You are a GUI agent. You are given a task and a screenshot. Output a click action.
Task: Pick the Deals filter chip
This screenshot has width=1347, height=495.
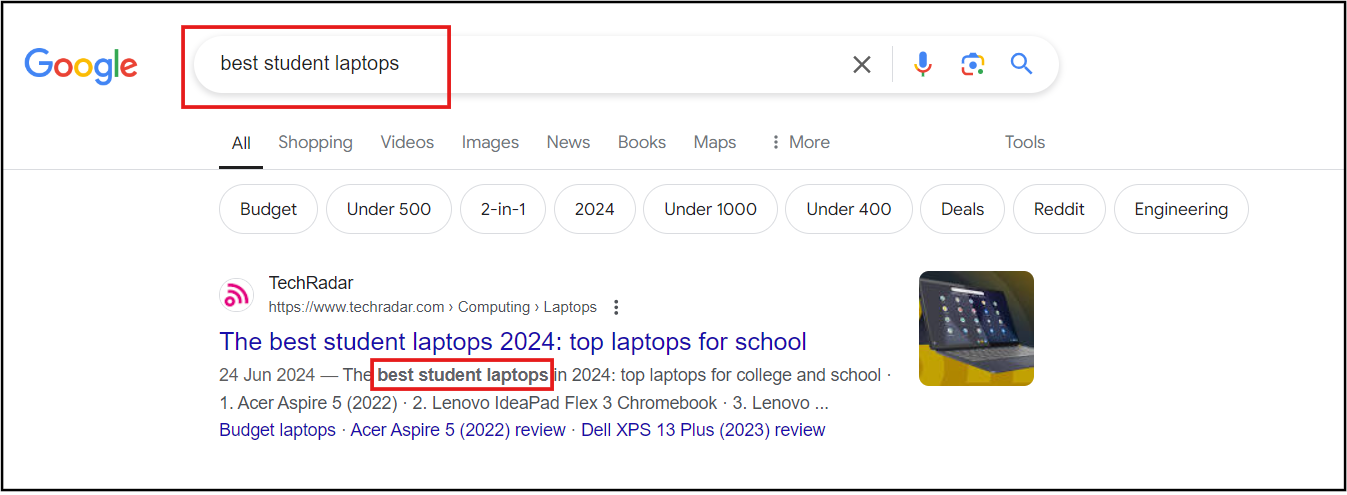(962, 209)
